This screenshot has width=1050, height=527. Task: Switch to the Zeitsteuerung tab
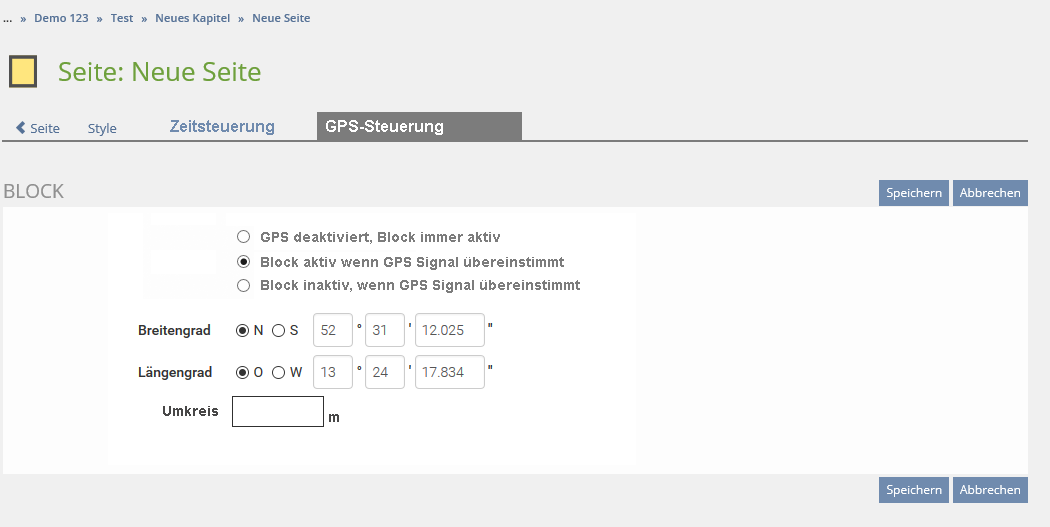tap(222, 127)
